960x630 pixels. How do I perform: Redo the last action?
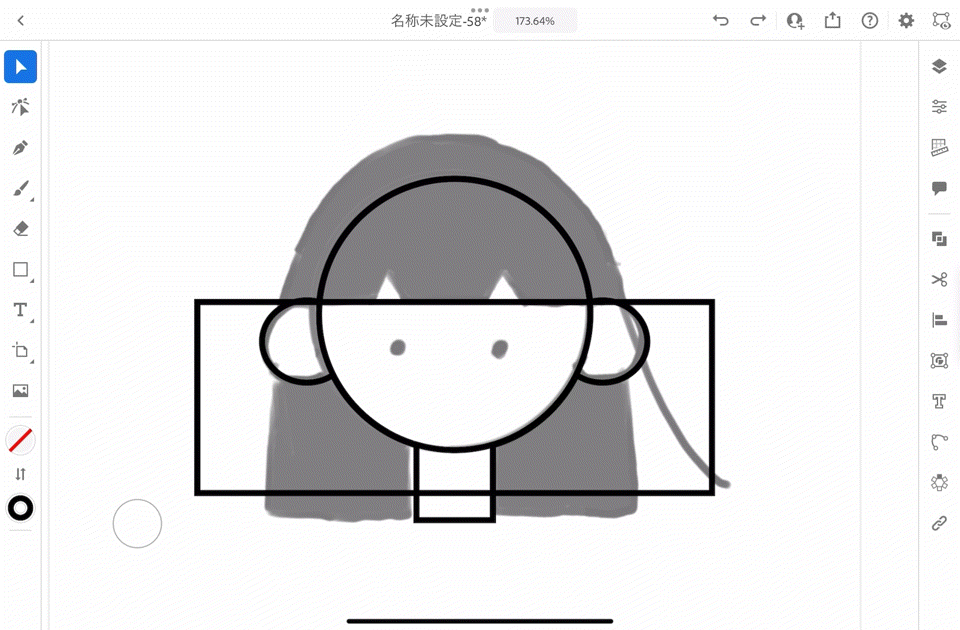click(758, 21)
